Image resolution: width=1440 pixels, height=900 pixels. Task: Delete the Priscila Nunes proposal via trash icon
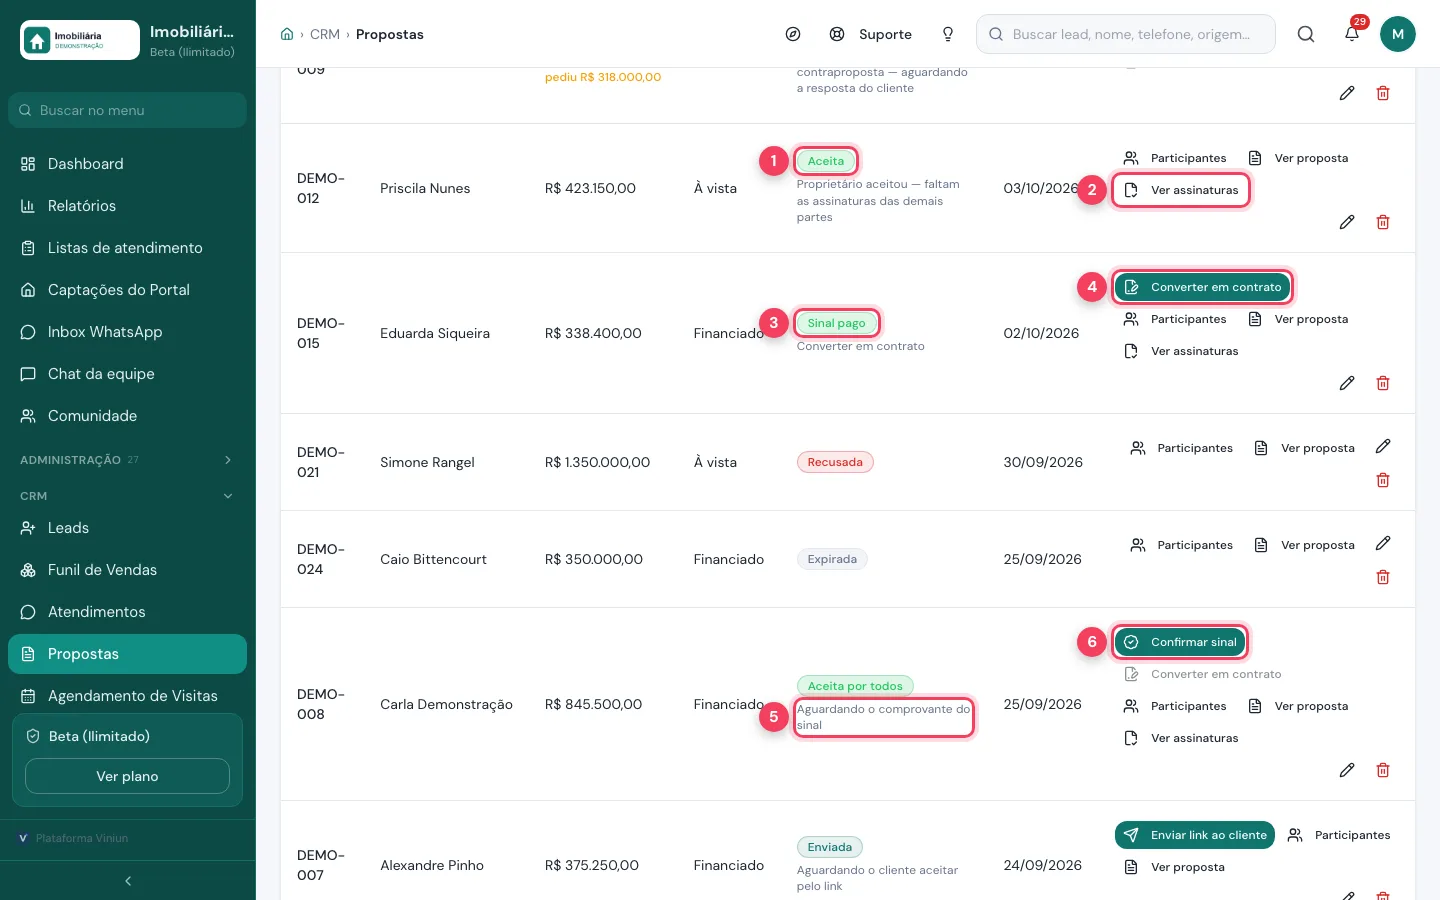[1383, 222]
